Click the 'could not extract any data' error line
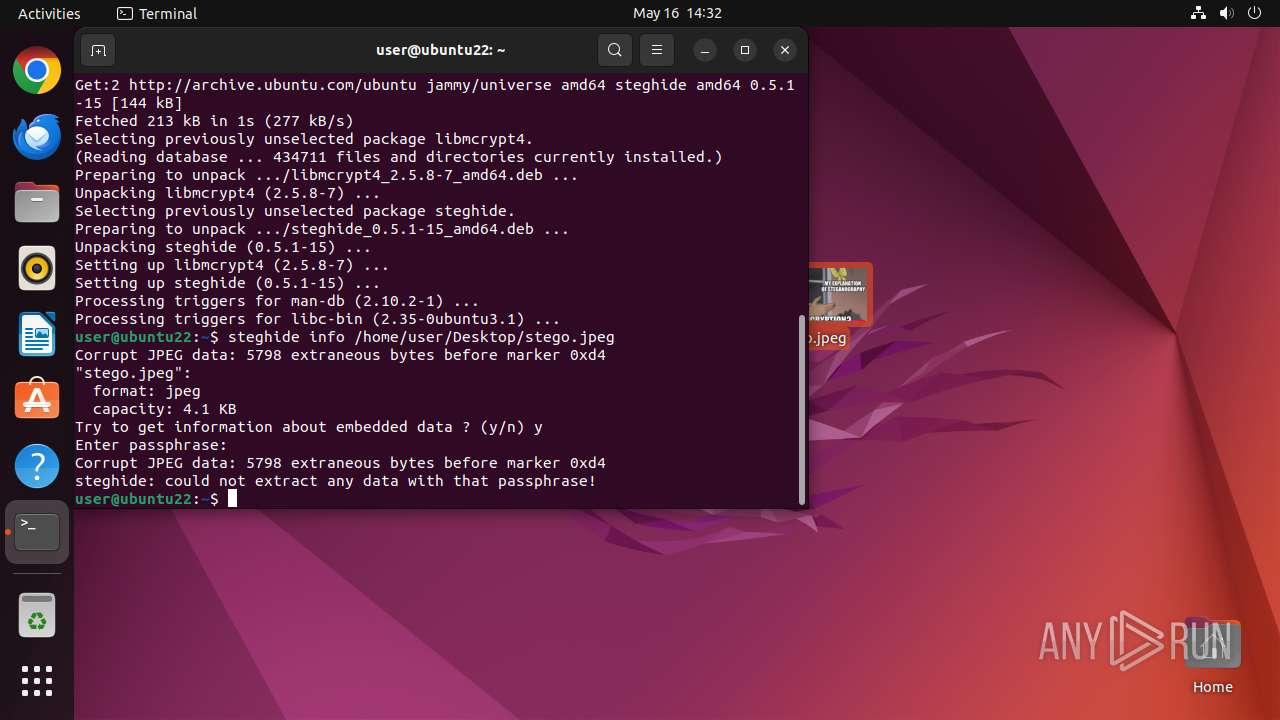 (x=335, y=481)
